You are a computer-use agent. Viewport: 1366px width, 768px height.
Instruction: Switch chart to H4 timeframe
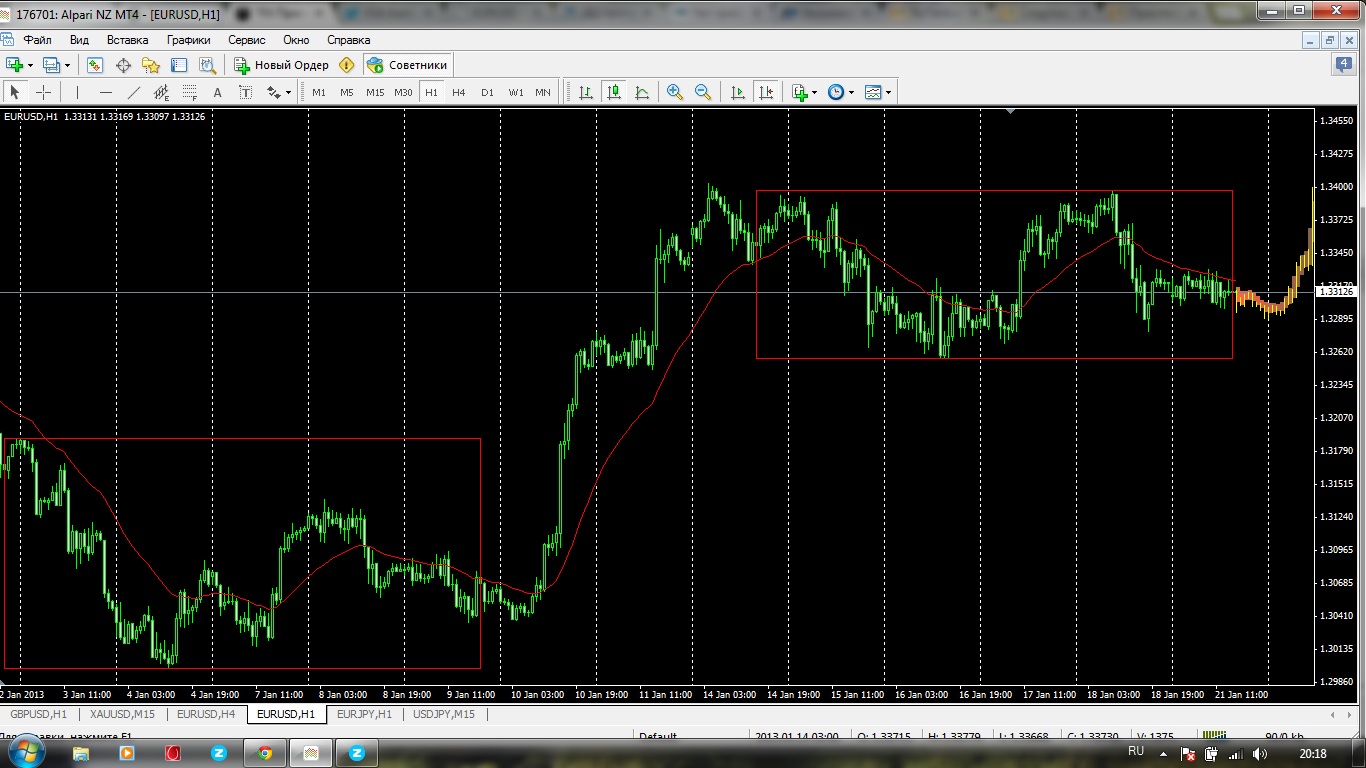tap(458, 92)
